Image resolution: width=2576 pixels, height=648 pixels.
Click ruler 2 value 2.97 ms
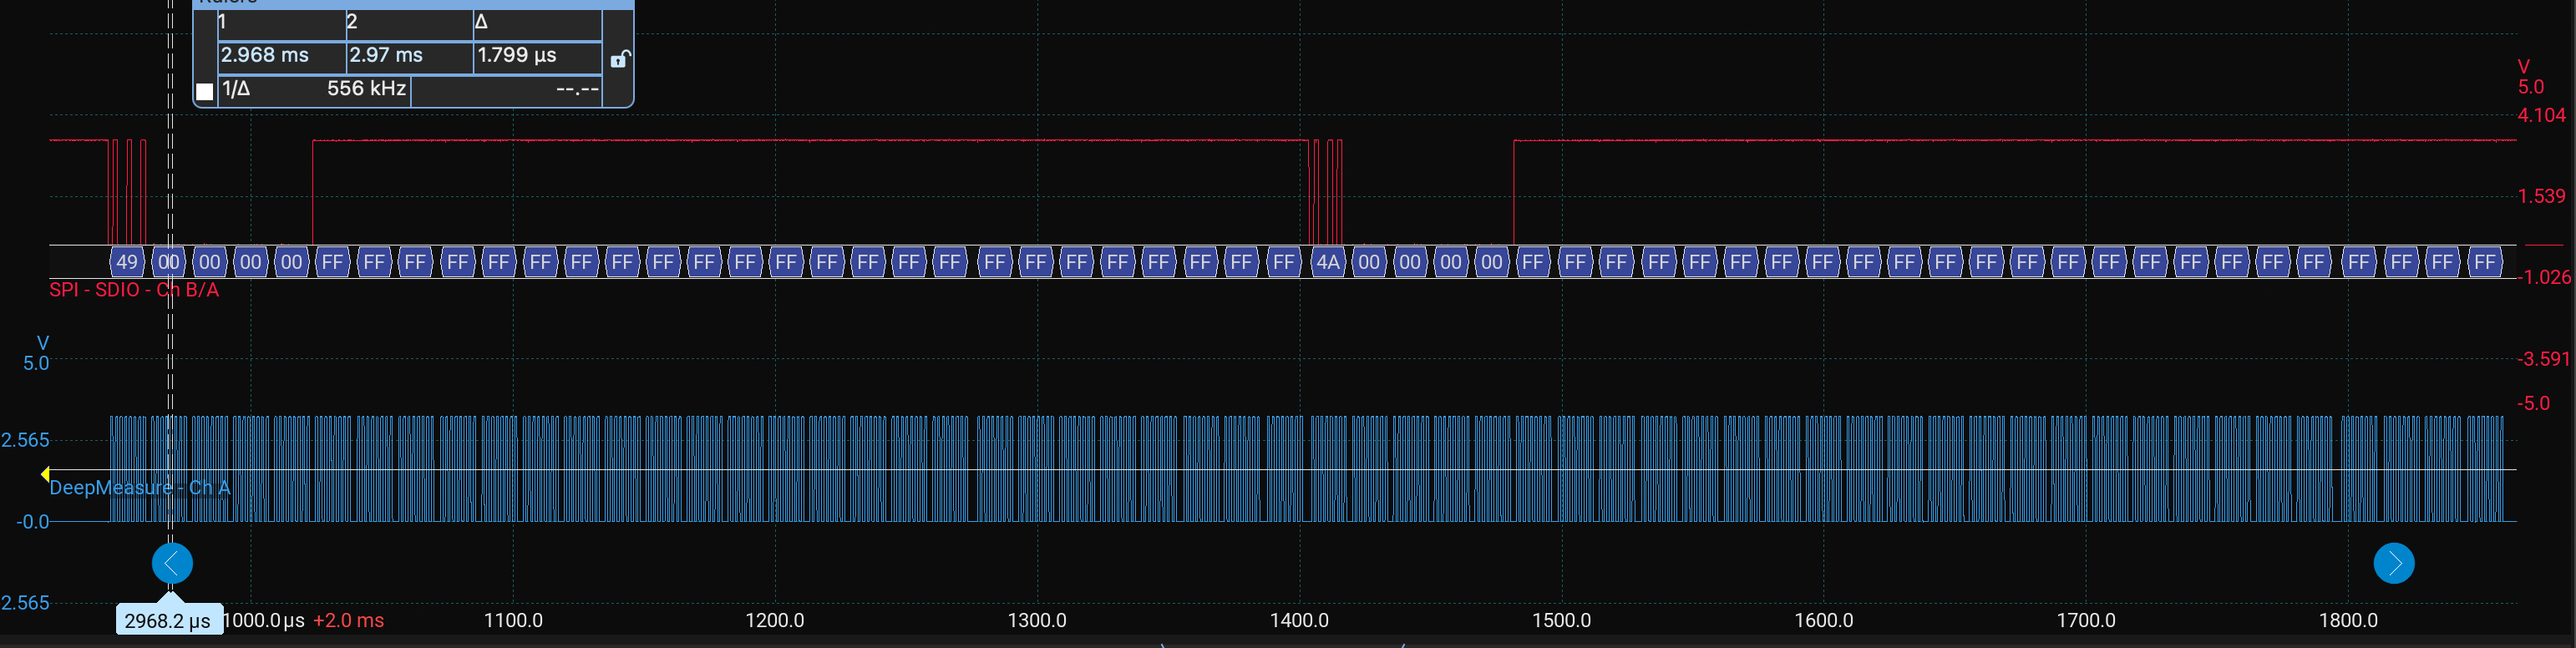point(386,55)
